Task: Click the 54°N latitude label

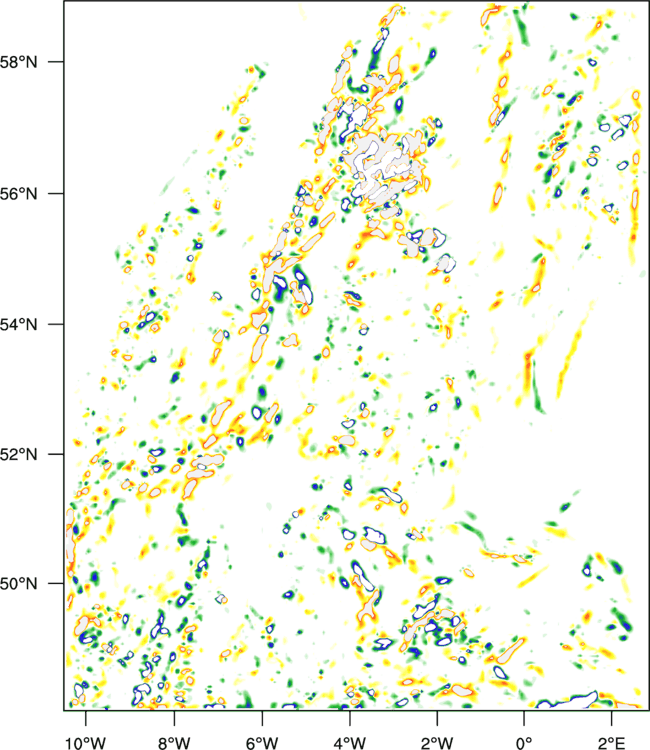Action: (19, 325)
